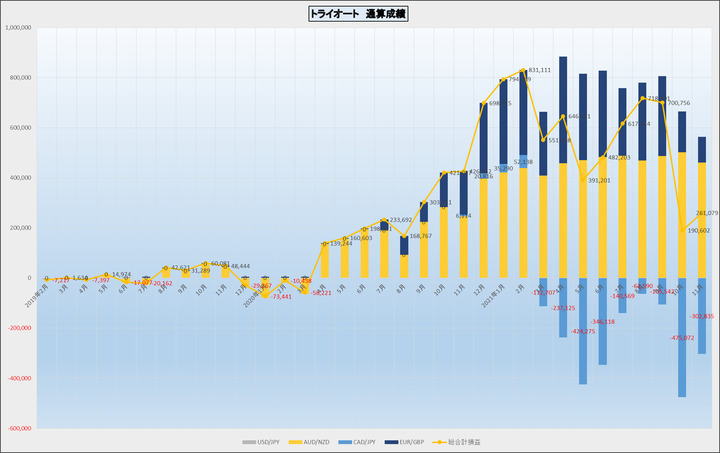Click the red -600,000 axis label
720x453 pixels.
tap(20, 428)
